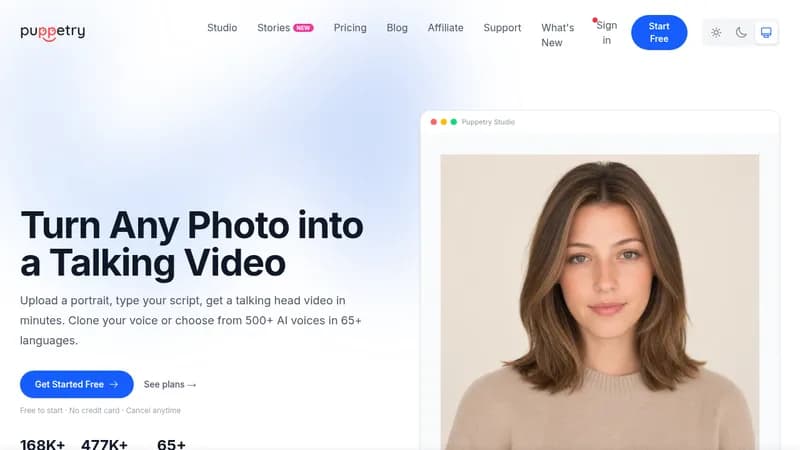
Task: Open the Blog link
Action: coord(397,28)
